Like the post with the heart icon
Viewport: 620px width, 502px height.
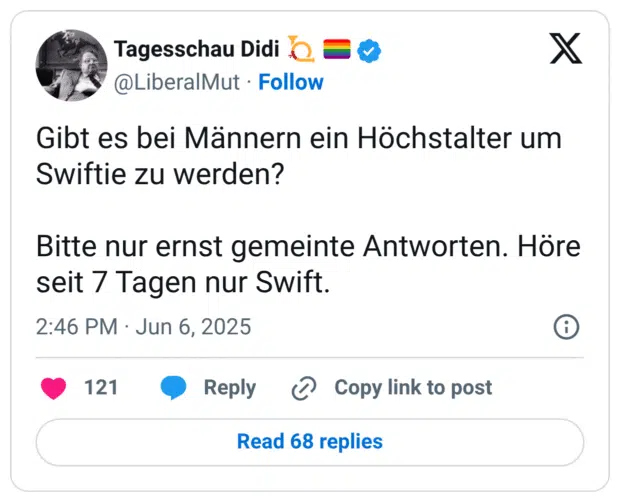click(53, 388)
